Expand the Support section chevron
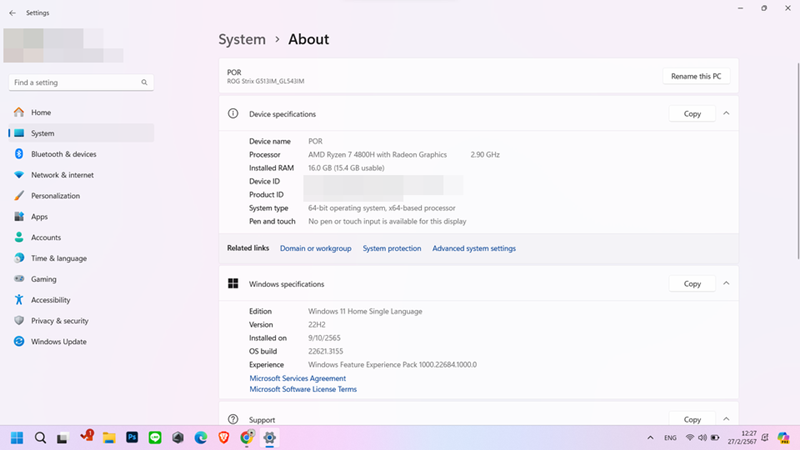The height and width of the screenshot is (450, 800). pyautogui.click(x=726, y=420)
